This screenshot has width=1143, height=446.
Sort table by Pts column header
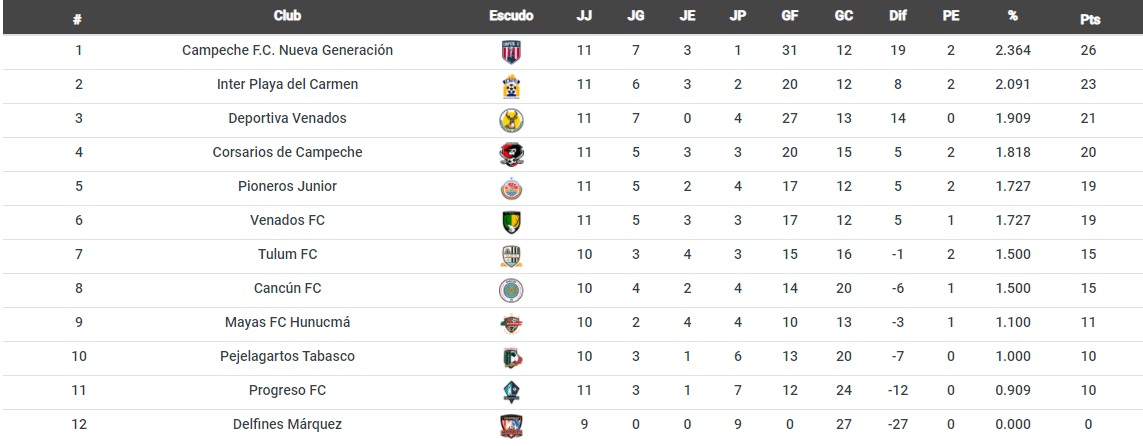click(x=1090, y=20)
